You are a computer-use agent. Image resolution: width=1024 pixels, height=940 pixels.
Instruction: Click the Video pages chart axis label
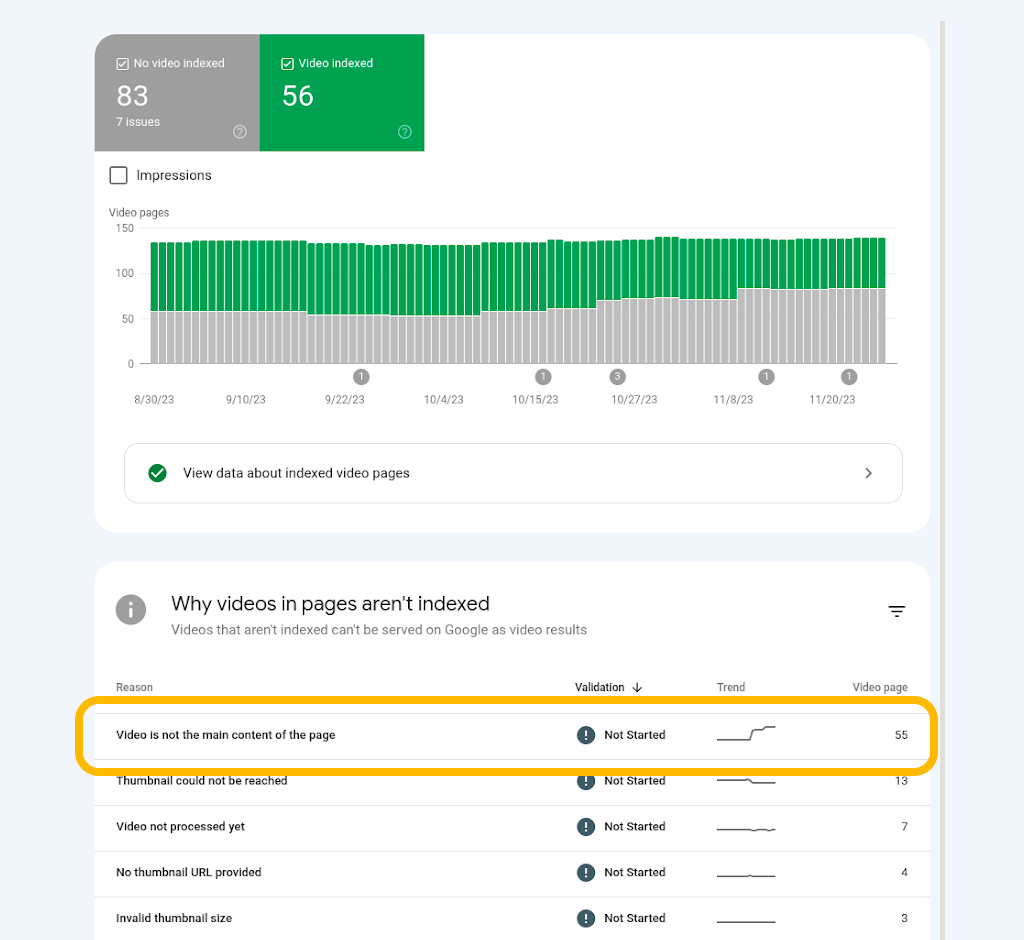pyautogui.click(x=138, y=213)
